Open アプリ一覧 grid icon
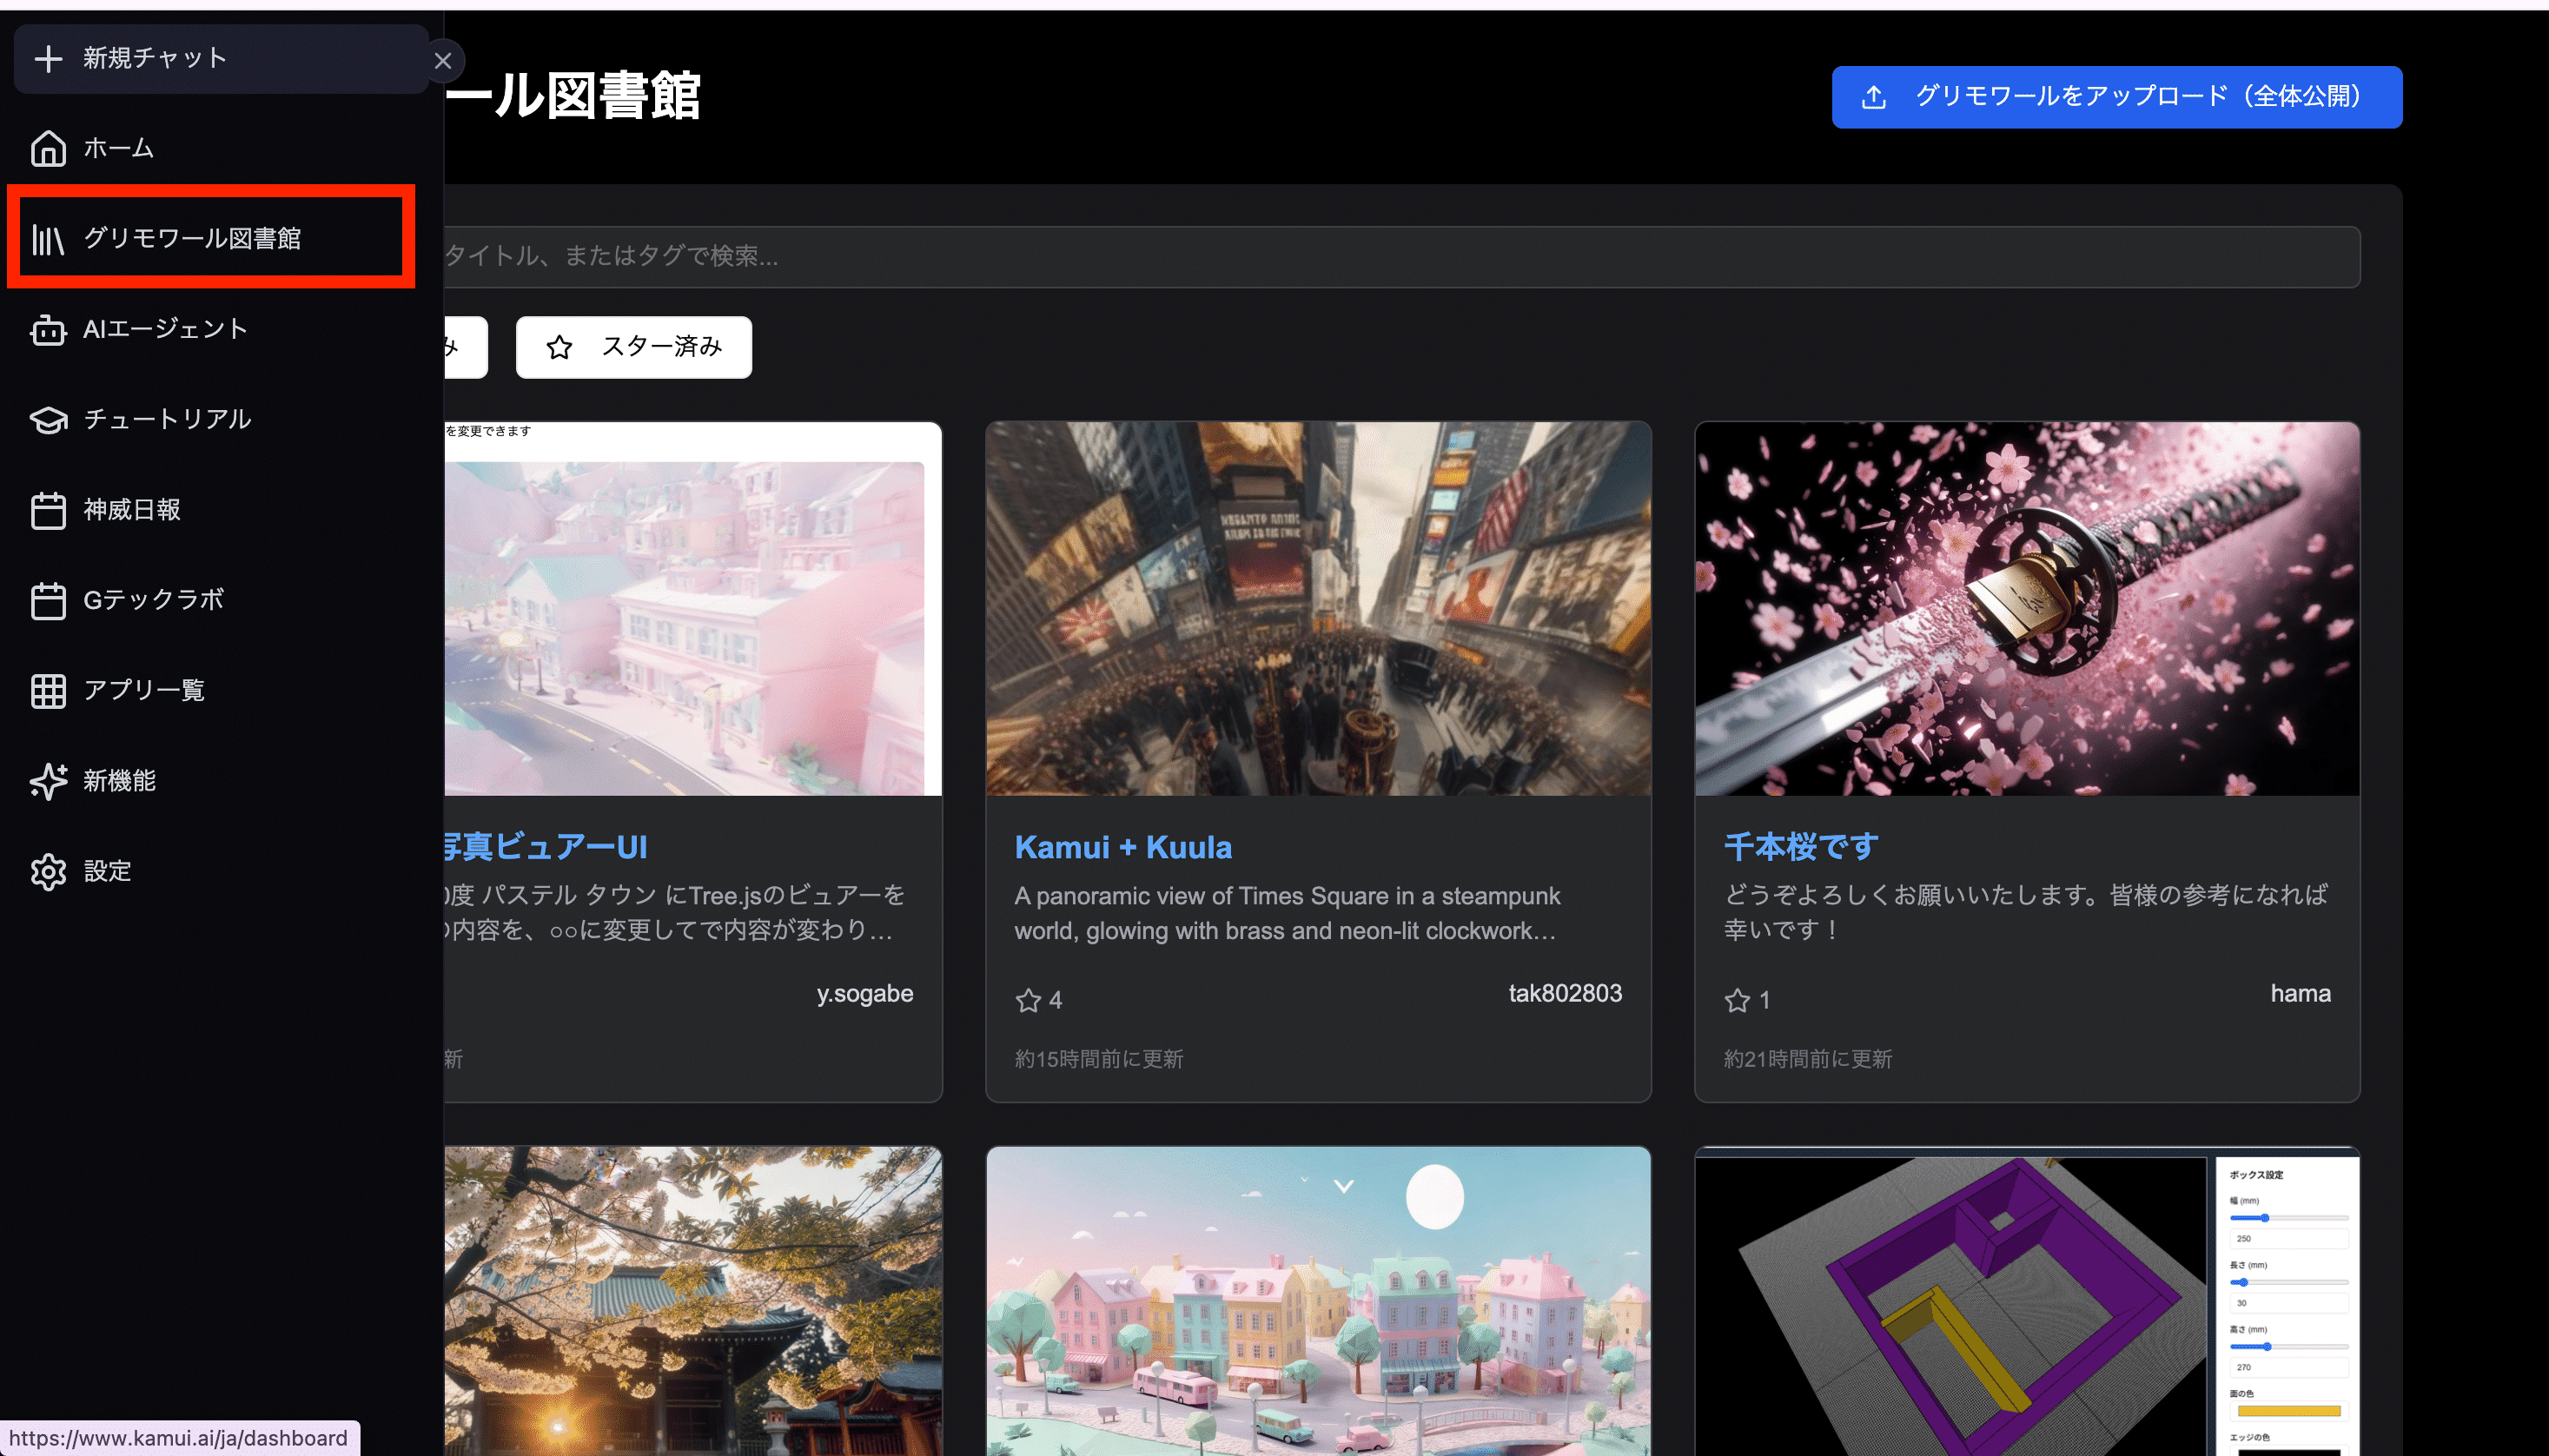 pos(48,691)
